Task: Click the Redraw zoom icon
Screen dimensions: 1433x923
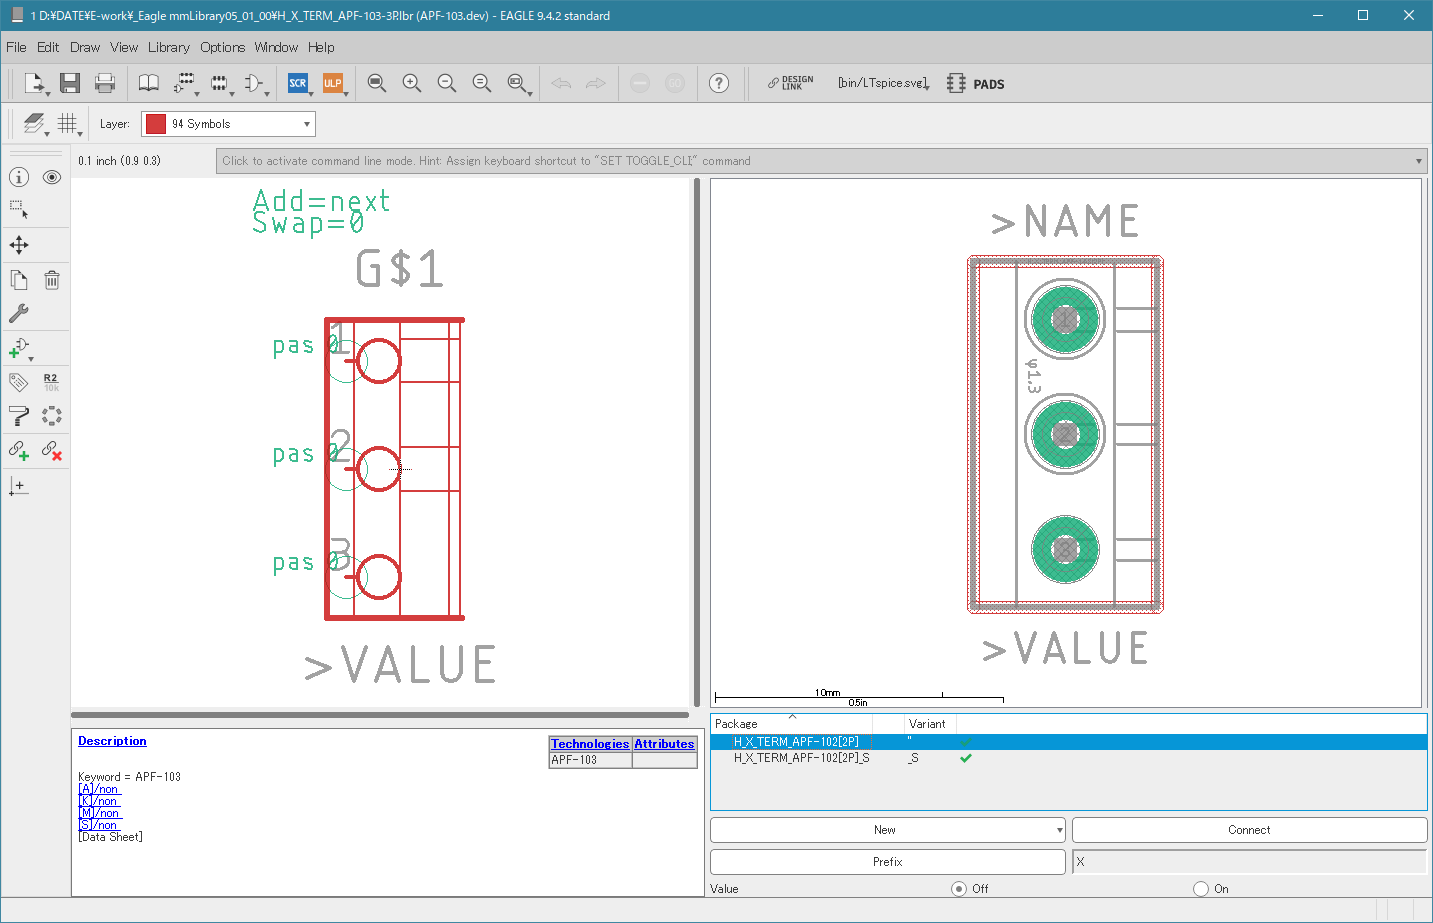Action: pyautogui.click(x=482, y=83)
